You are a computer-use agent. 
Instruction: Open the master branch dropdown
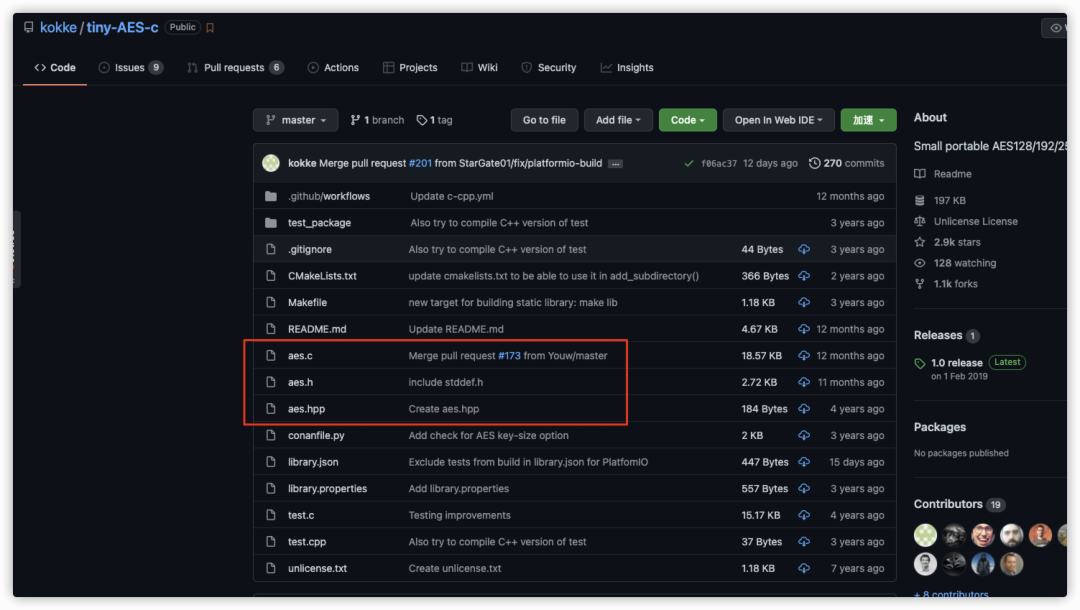[295, 120]
